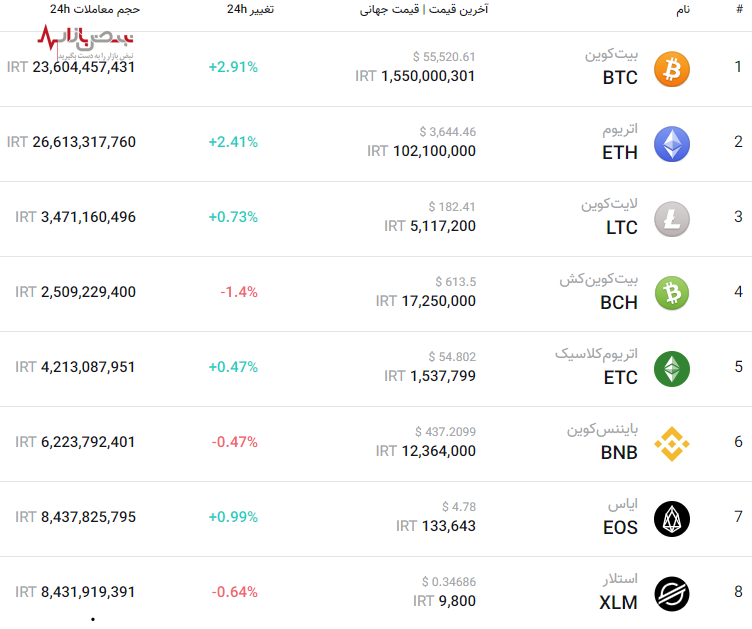752x629 pixels.
Task: Click the blue Ethereum ETH coin icon
Action: coord(672,144)
